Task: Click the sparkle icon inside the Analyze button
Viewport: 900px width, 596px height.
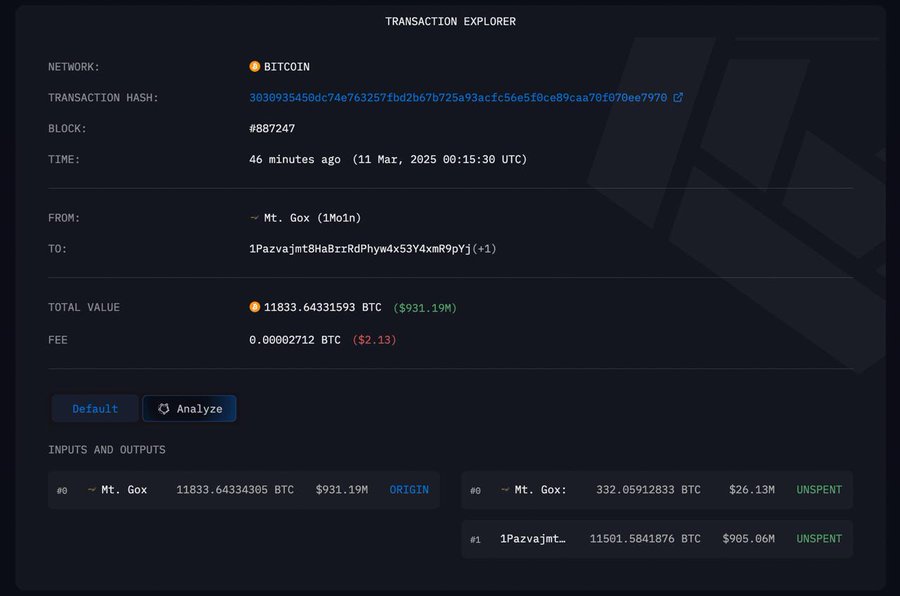Action: click(162, 408)
